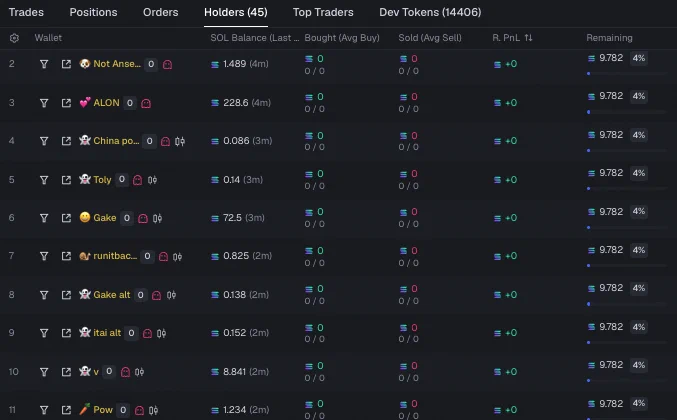This screenshot has height=420, width=677.
Task: Click candlestick icon in Toly row
Action: (x=152, y=180)
